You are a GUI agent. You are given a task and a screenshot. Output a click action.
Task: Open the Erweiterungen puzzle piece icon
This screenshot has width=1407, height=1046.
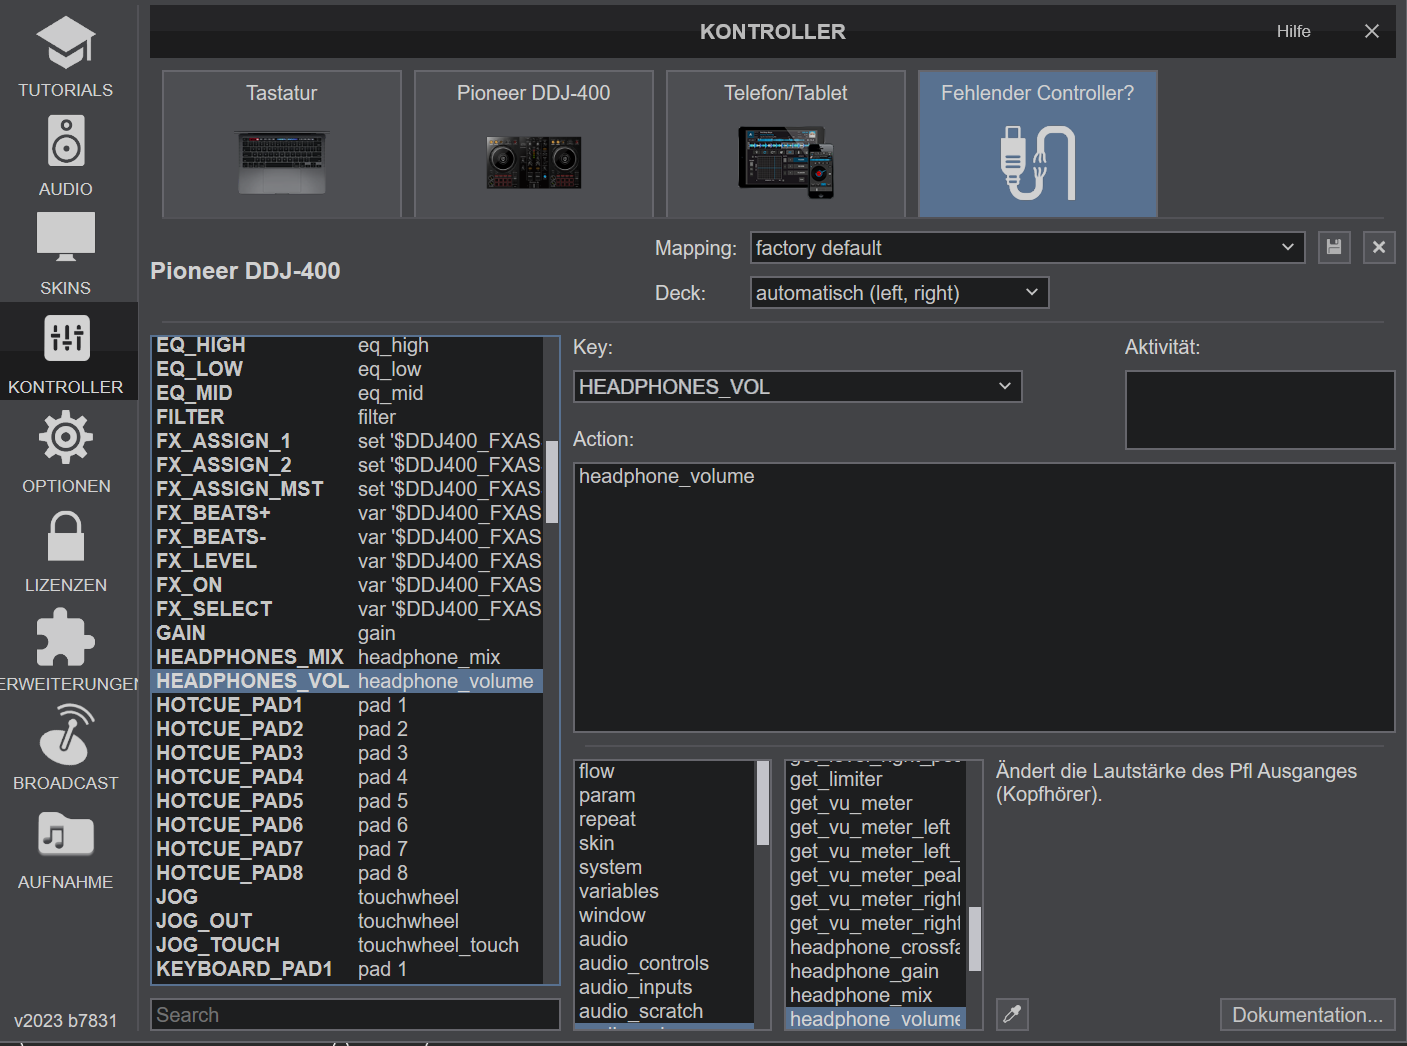(66, 638)
